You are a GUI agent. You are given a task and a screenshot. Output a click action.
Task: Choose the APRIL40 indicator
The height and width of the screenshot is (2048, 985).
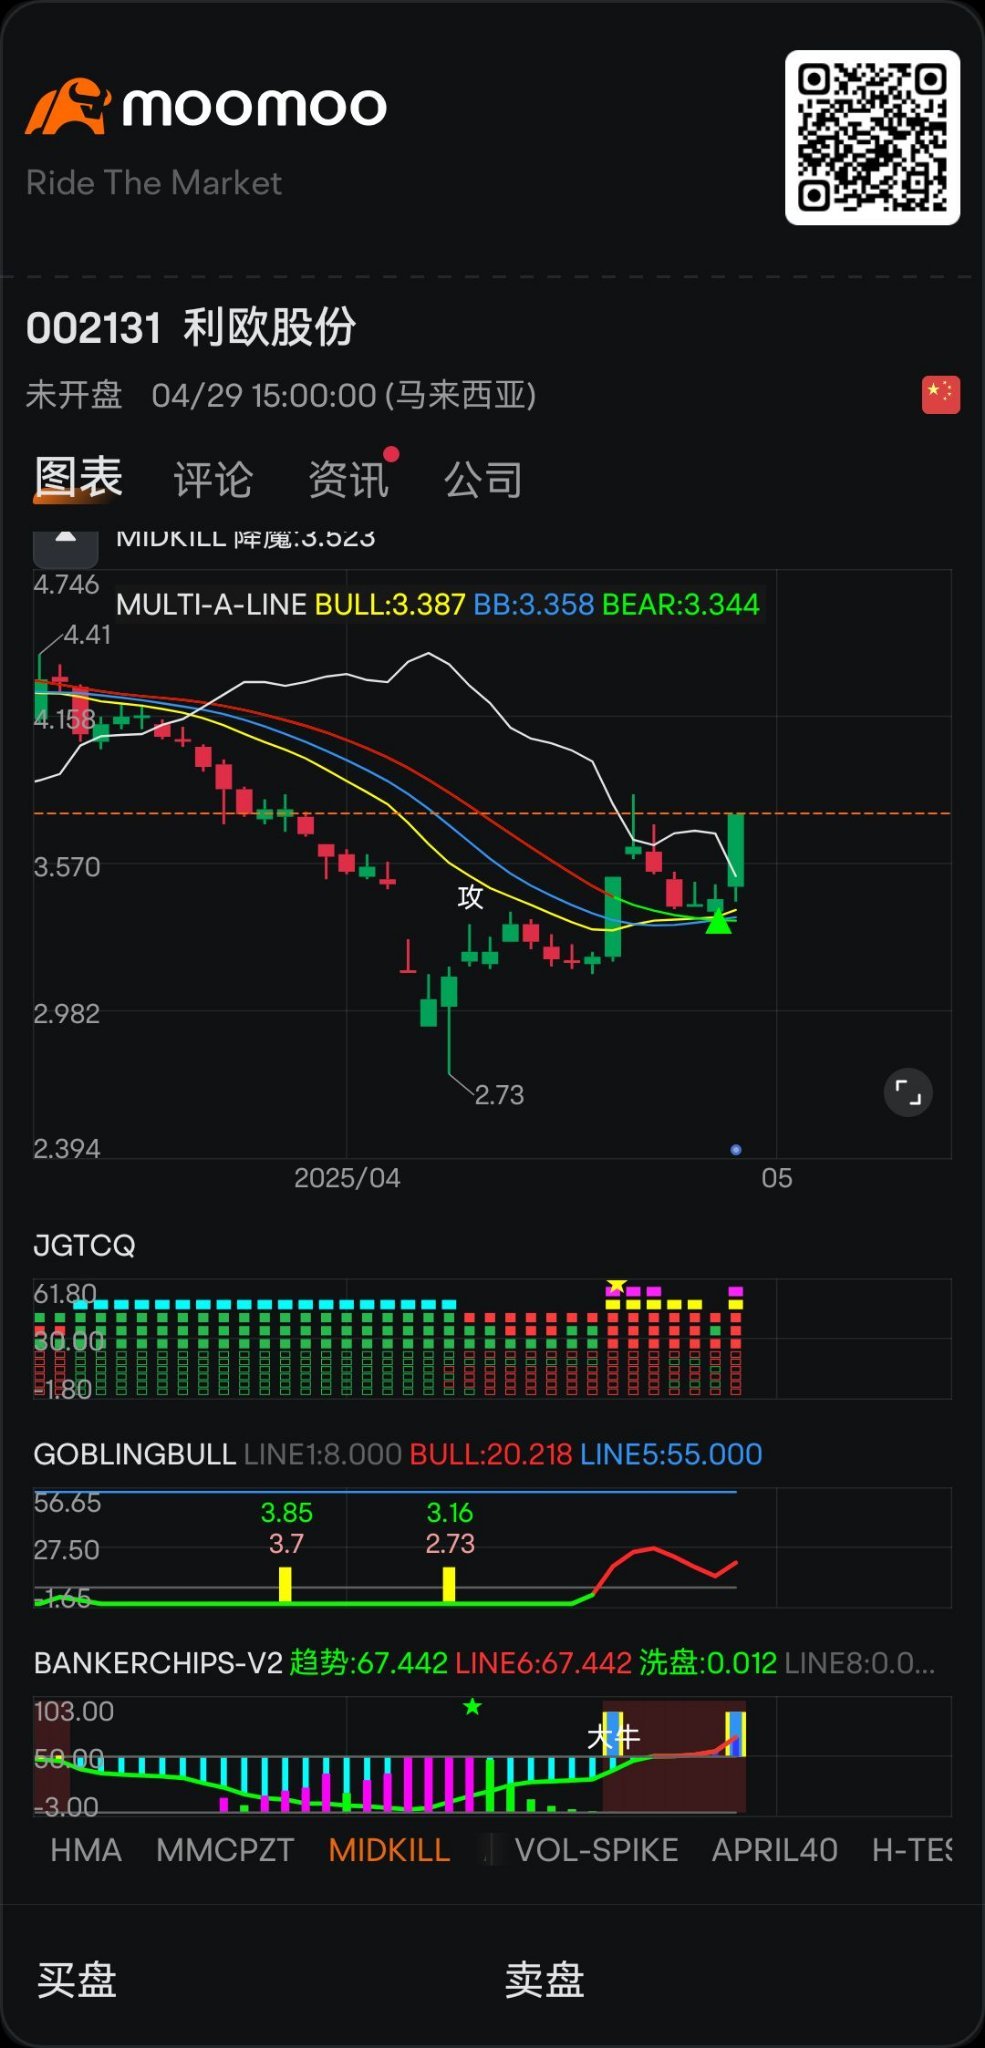774,1850
